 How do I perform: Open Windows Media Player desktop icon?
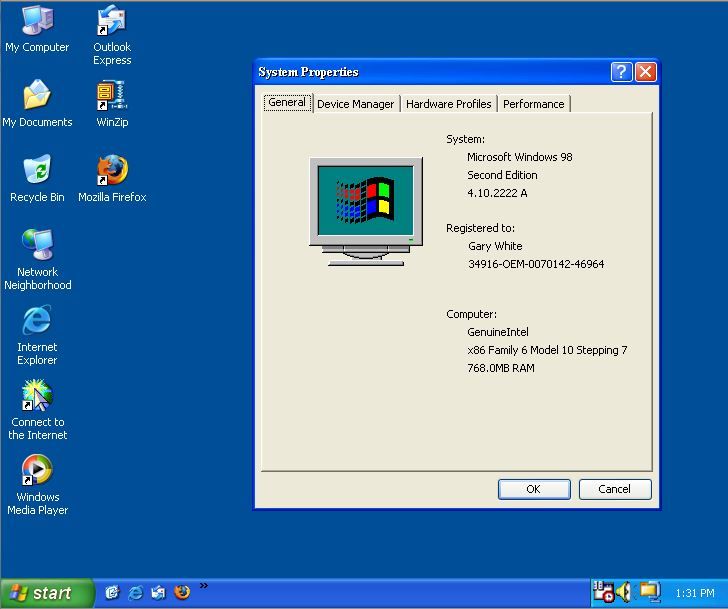[37, 472]
